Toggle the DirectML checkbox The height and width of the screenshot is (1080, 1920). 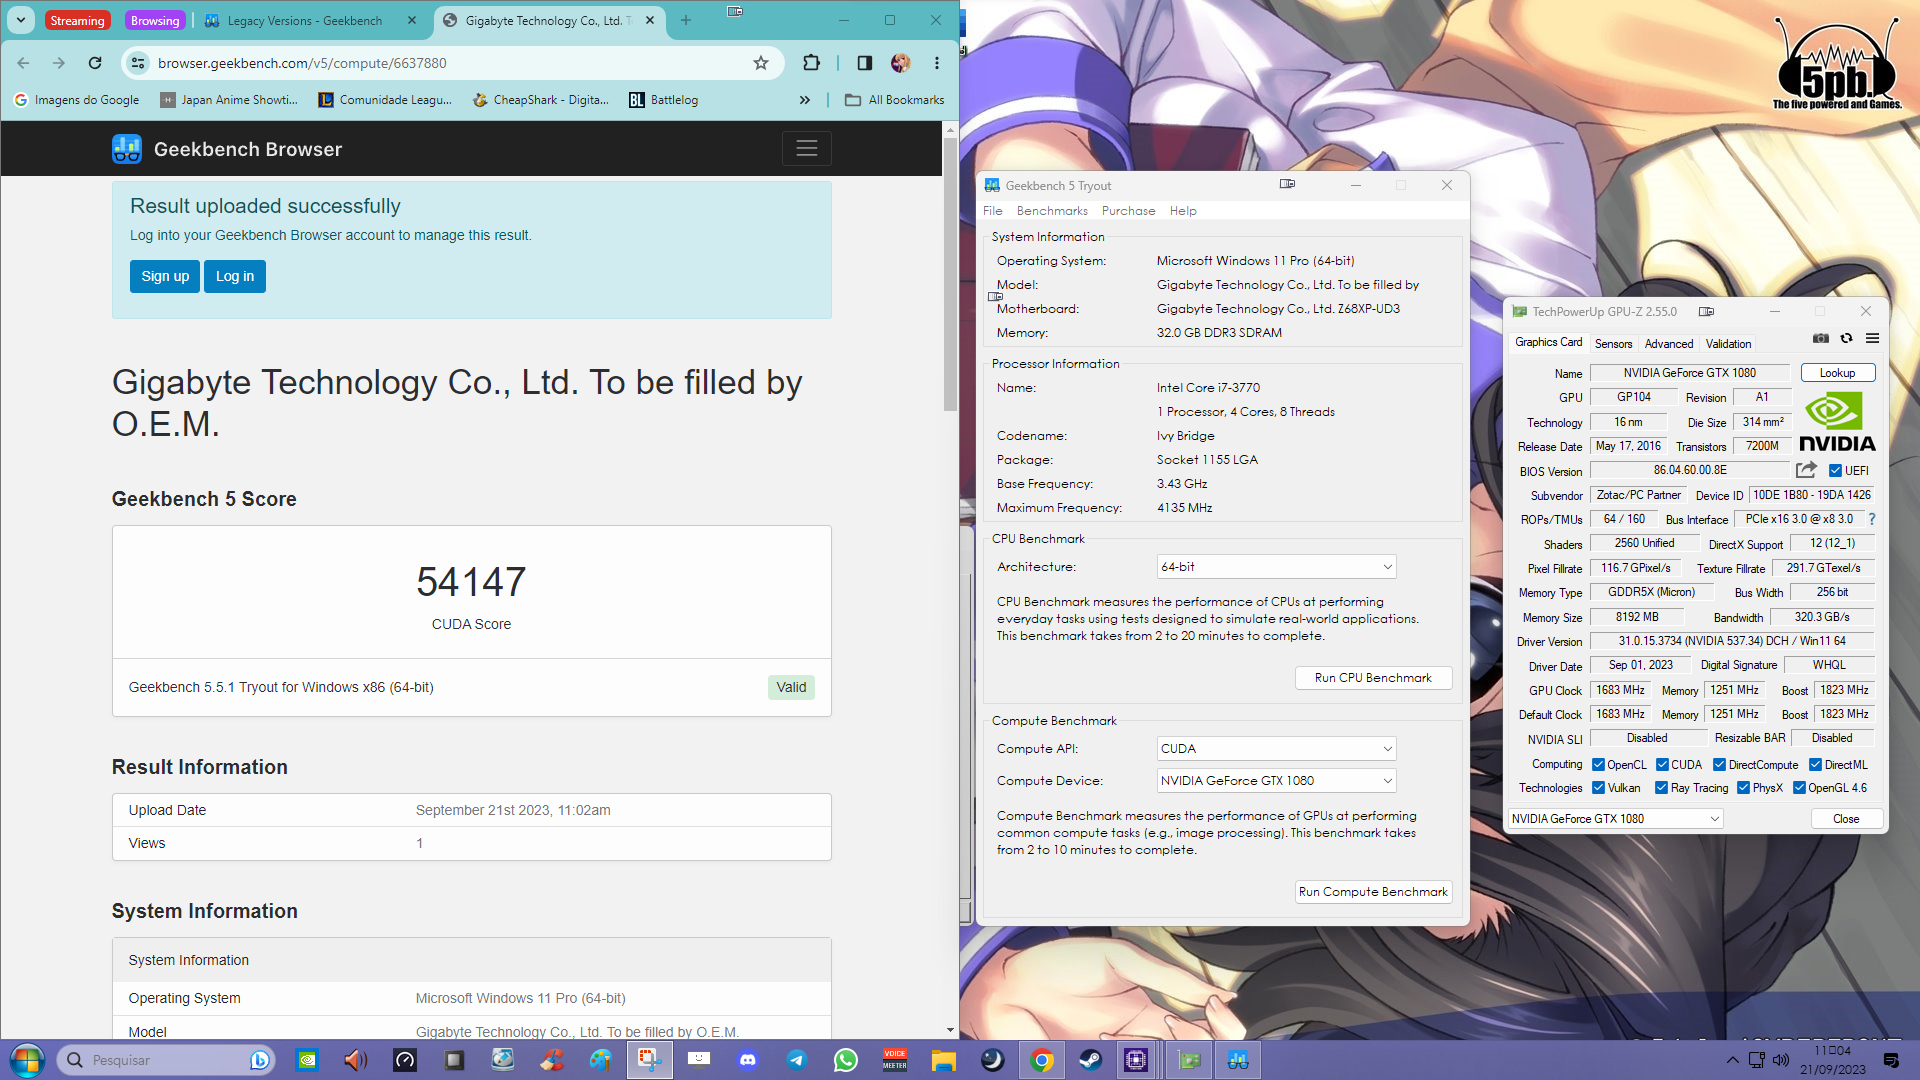pos(1815,765)
